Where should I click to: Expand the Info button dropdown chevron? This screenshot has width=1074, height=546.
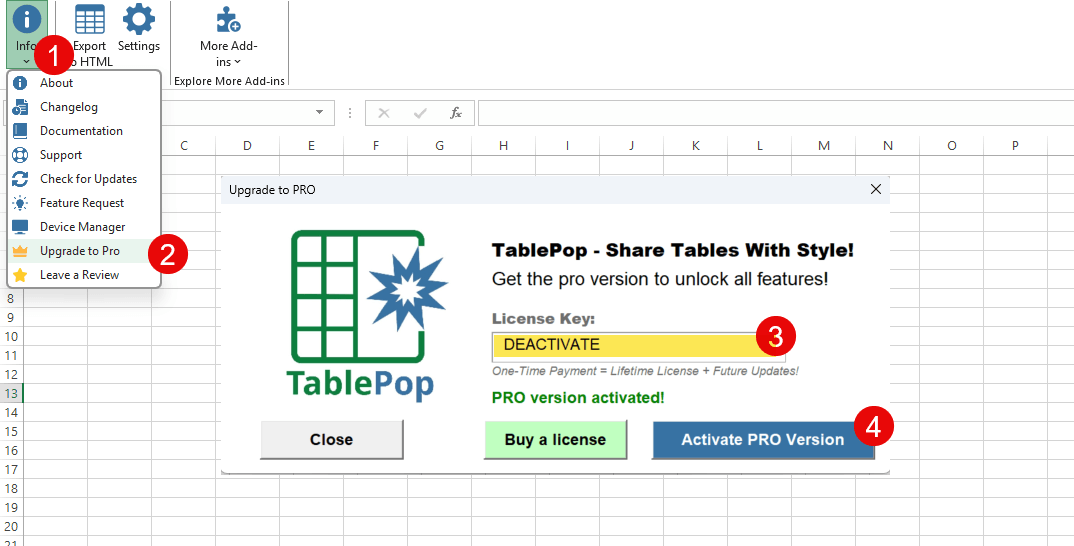click(x=27, y=62)
